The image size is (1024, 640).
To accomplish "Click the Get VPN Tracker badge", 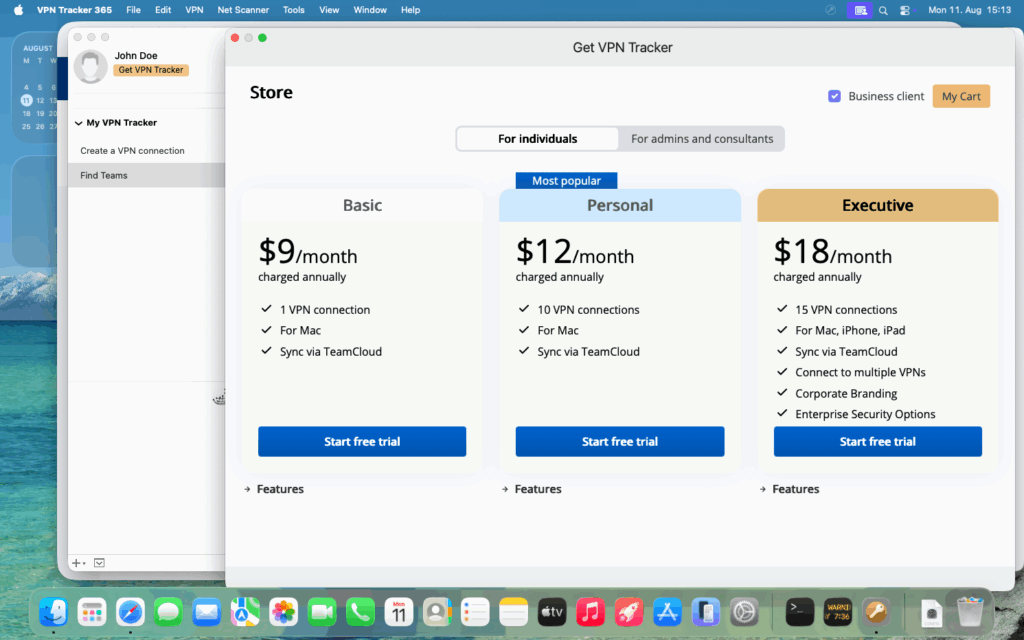I will [x=151, y=70].
